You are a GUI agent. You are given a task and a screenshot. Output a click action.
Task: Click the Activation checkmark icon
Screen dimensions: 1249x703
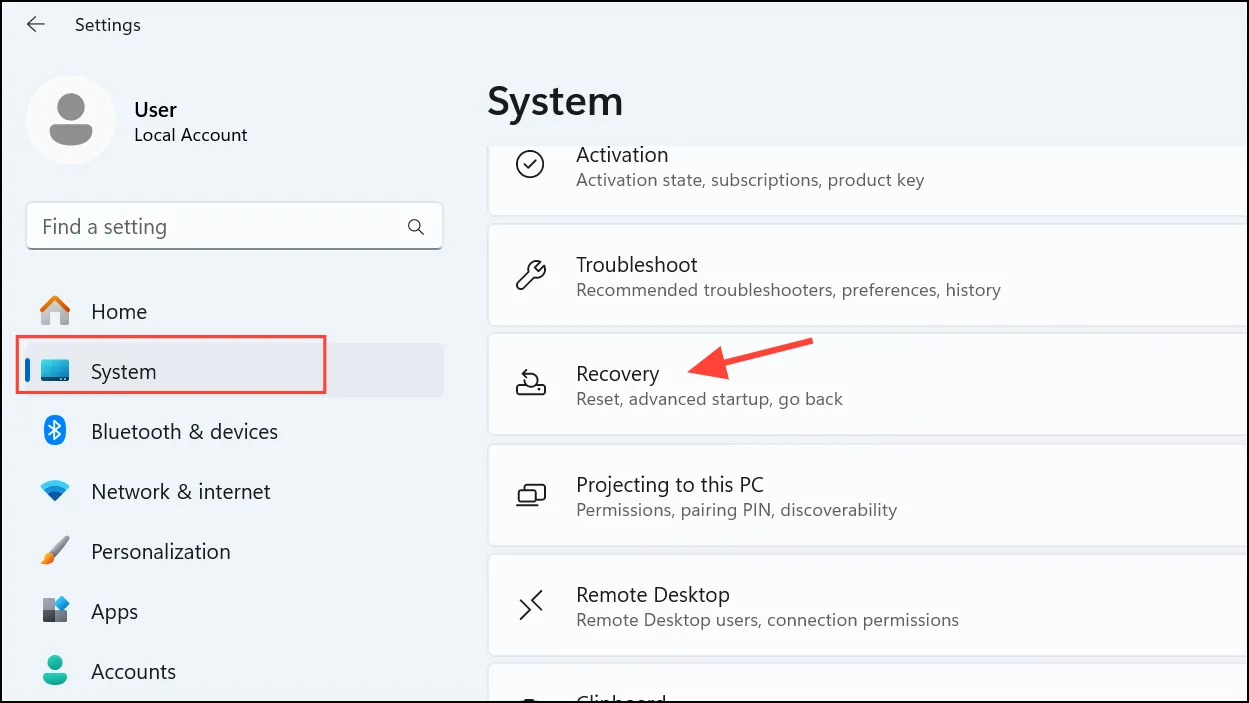530,165
